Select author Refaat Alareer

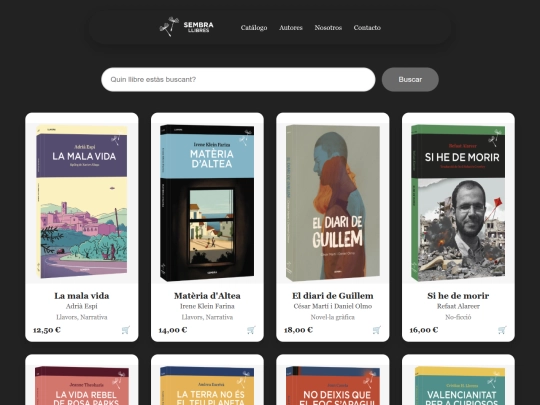pyautogui.click(x=458, y=306)
